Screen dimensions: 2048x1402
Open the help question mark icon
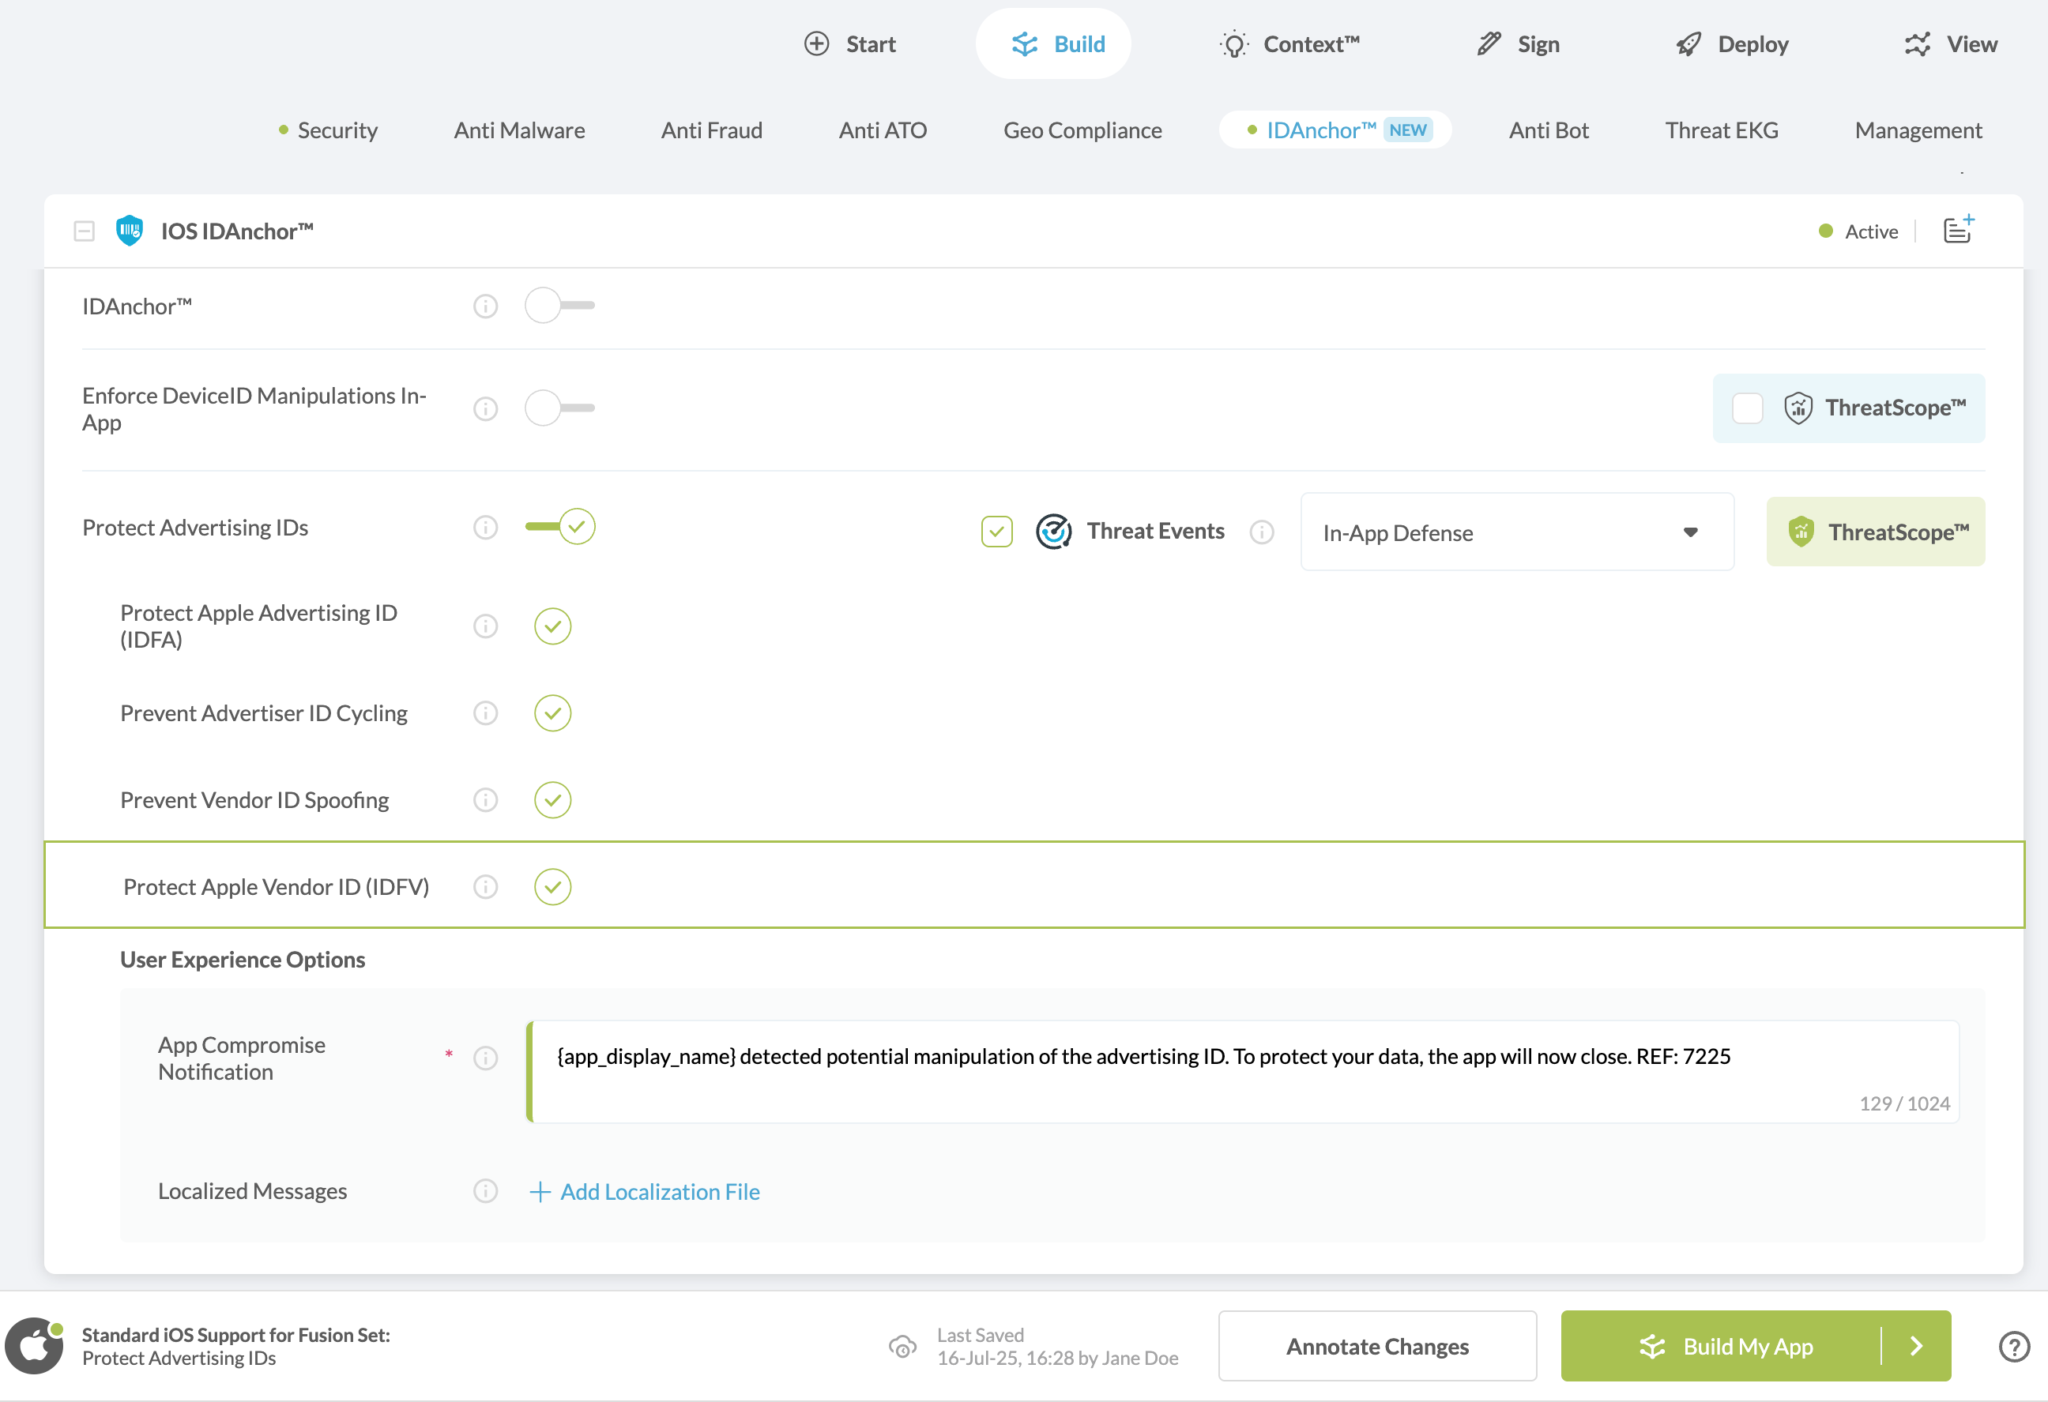(2015, 1346)
